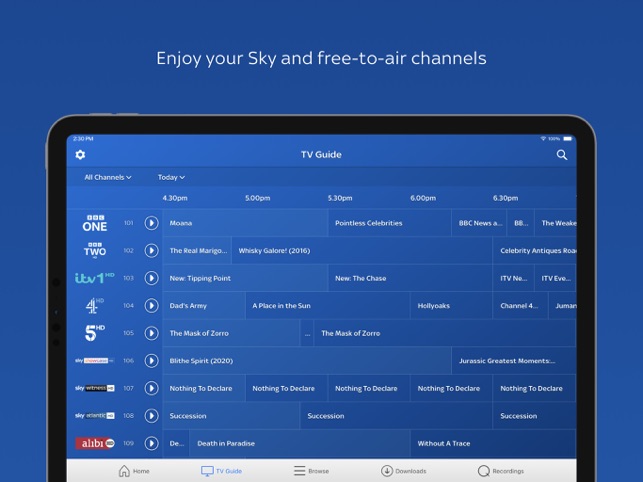This screenshot has height=482, width=643.
Task: Select the Sky Witness logo
Action: coord(95,388)
